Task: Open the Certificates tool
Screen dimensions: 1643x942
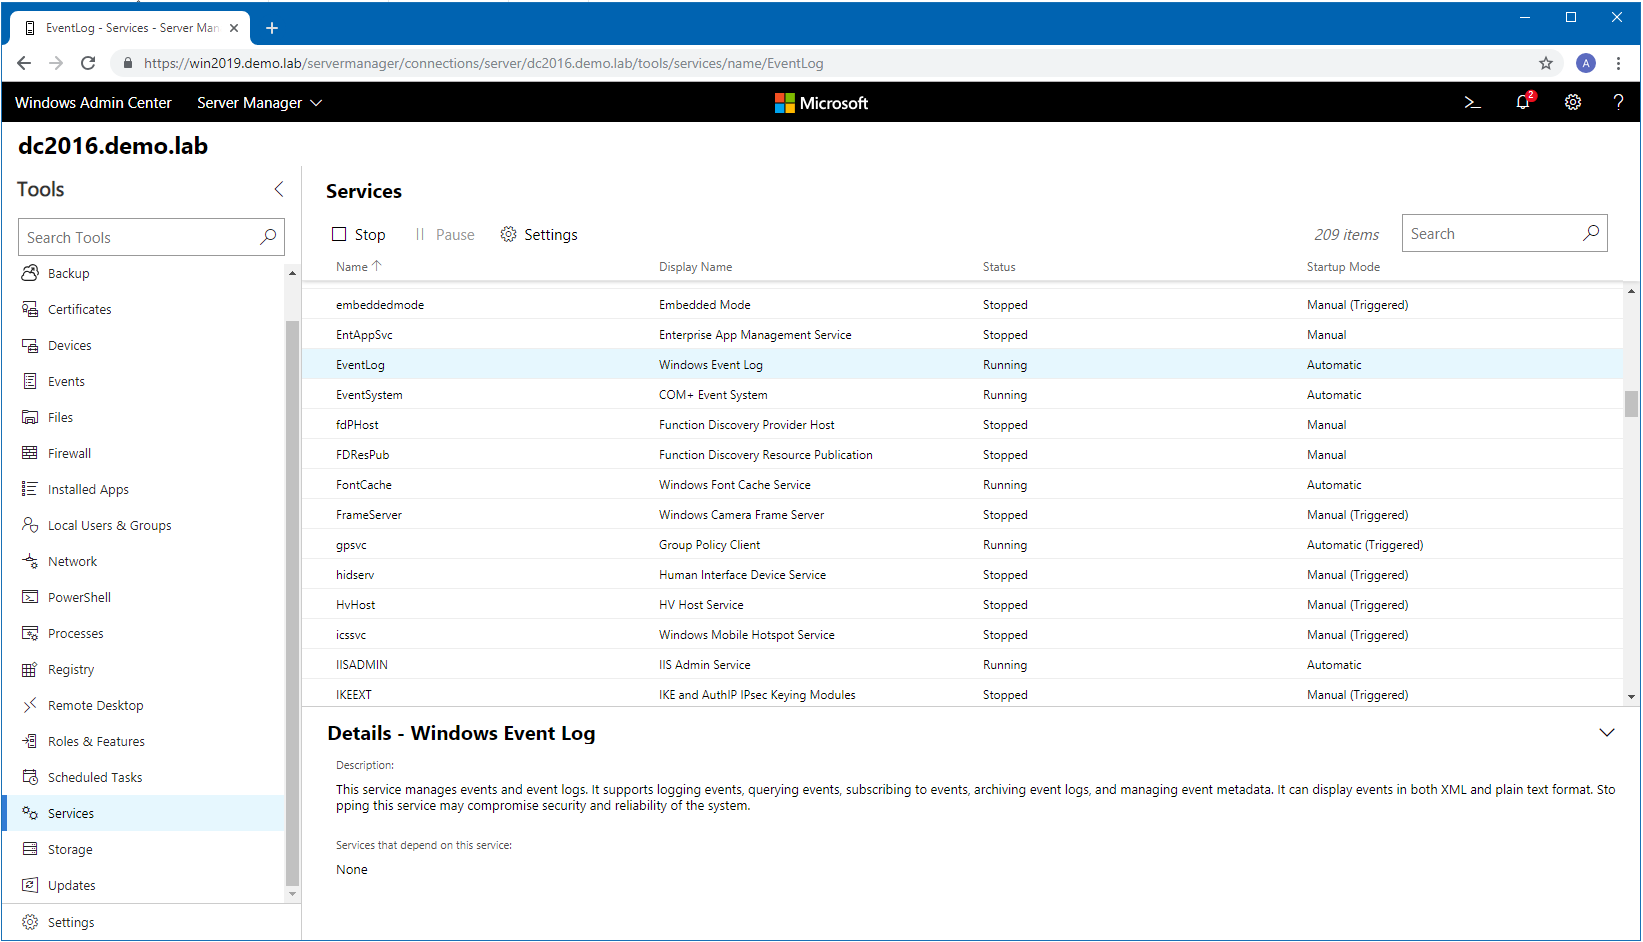Action: [x=79, y=309]
